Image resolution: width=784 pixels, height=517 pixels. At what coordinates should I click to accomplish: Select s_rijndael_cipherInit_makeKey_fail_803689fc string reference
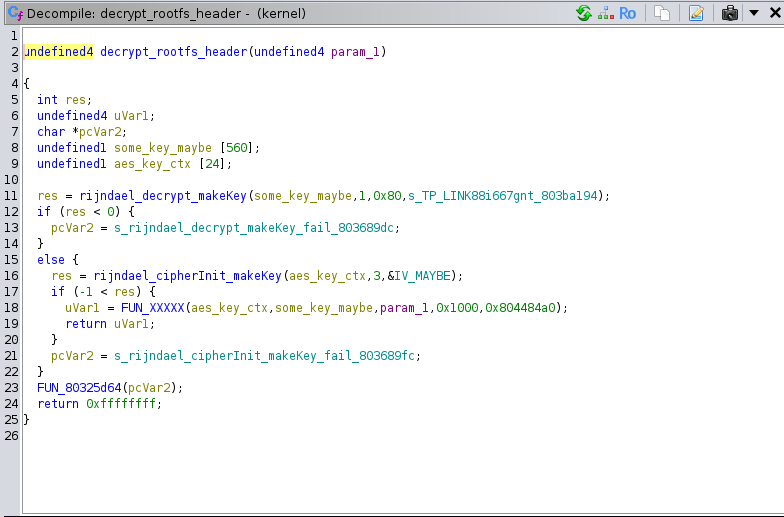pos(264,356)
